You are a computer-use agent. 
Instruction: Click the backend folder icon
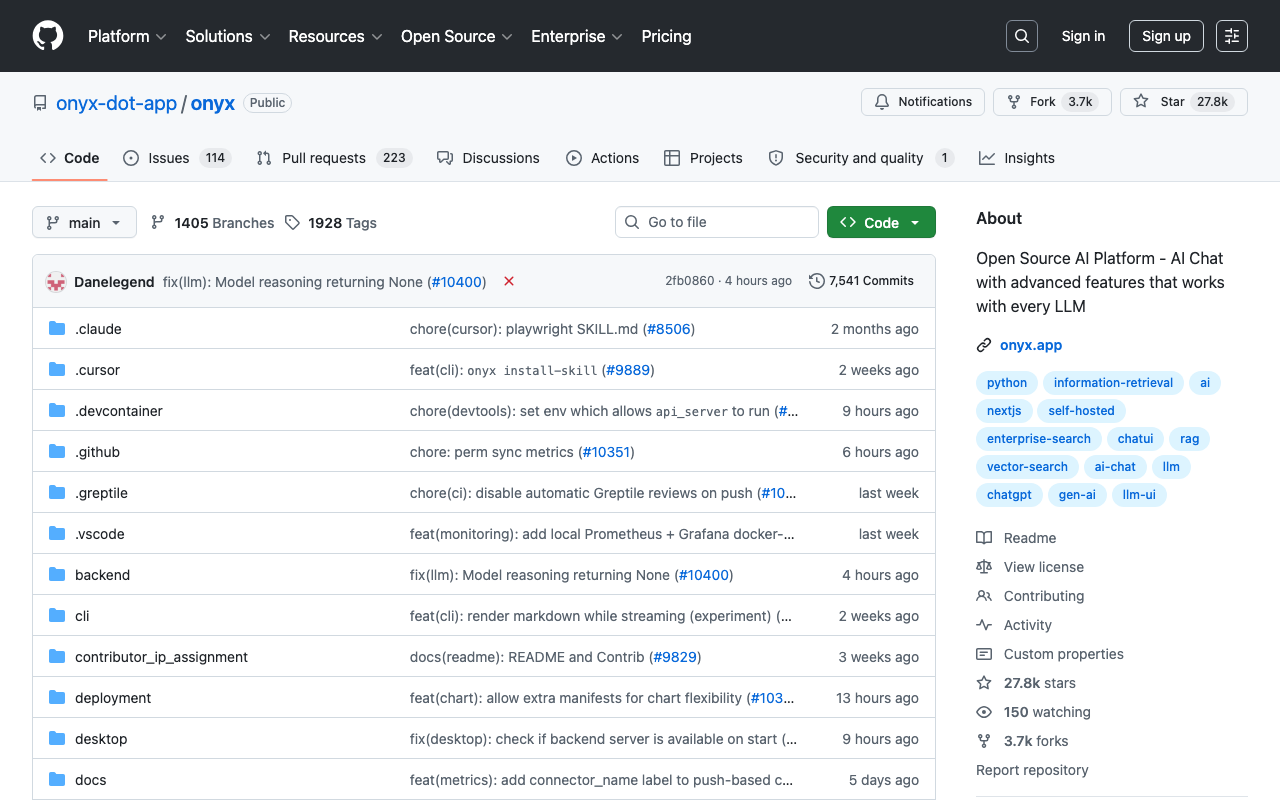pos(57,575)
